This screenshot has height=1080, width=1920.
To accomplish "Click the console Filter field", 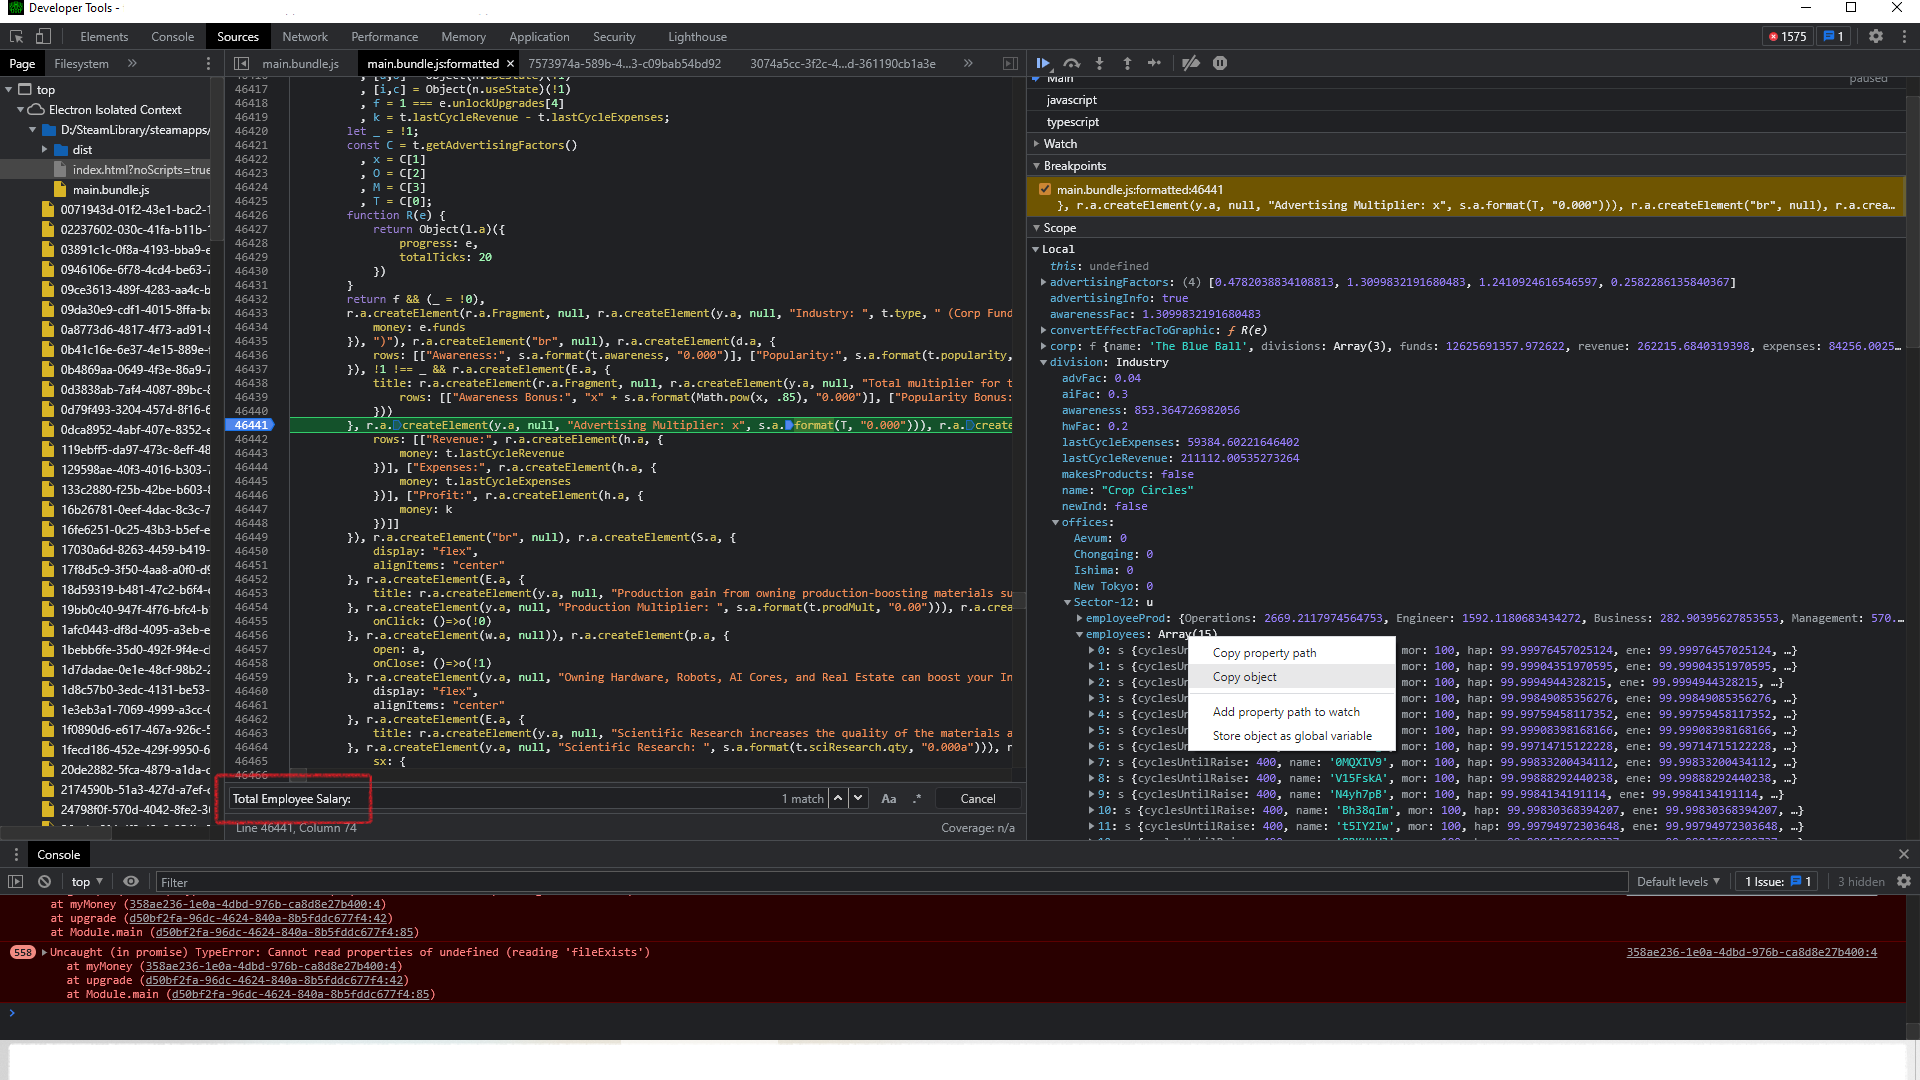I will (x=890, y=882).
